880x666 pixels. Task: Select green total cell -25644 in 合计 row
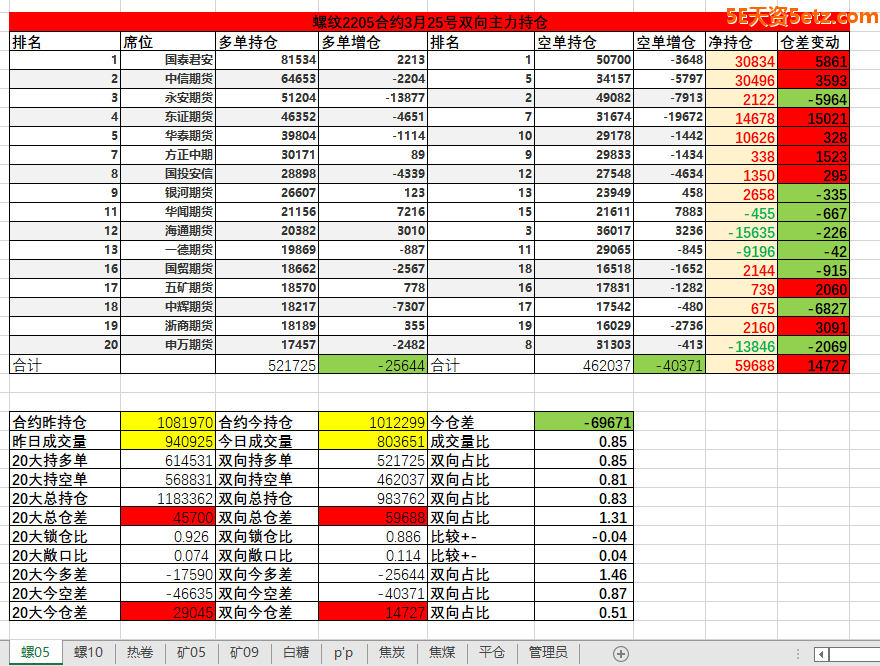point(373,365)
